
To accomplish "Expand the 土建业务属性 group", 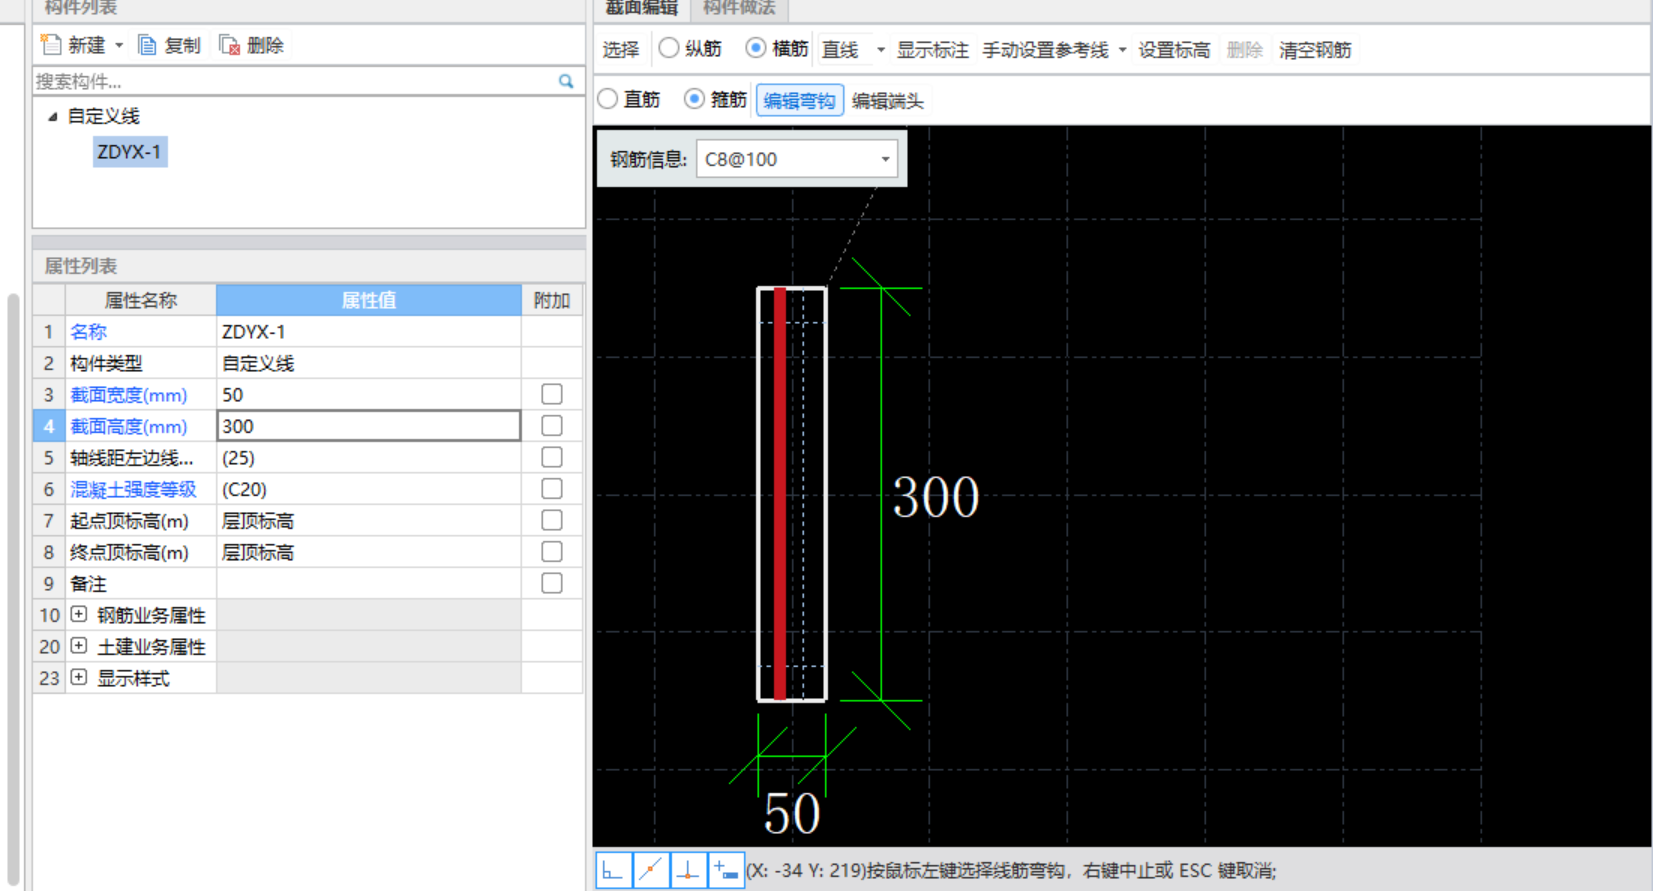I will pos(79,646).
